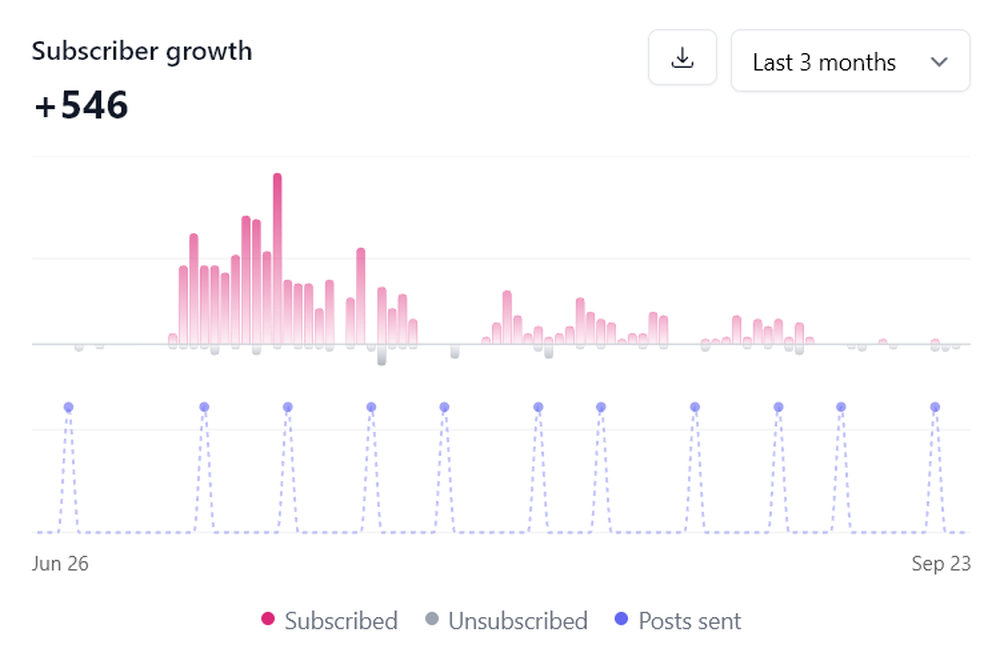
Task: Click the Jun 26 axis label
Action: point(60,564)
